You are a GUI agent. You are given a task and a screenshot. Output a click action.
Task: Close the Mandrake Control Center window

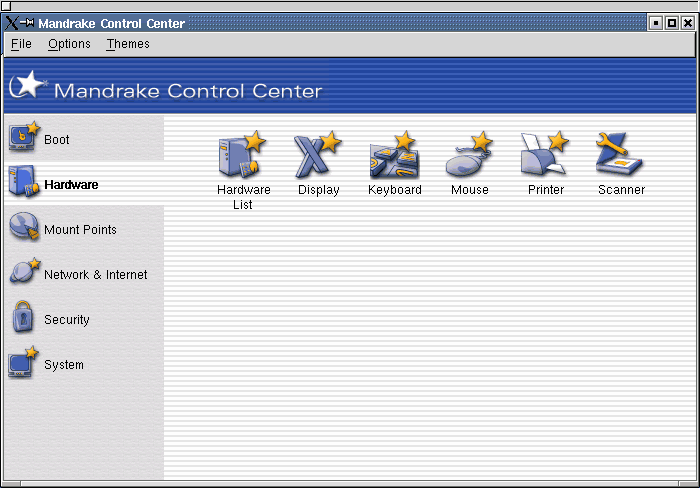tap(688, 23)
